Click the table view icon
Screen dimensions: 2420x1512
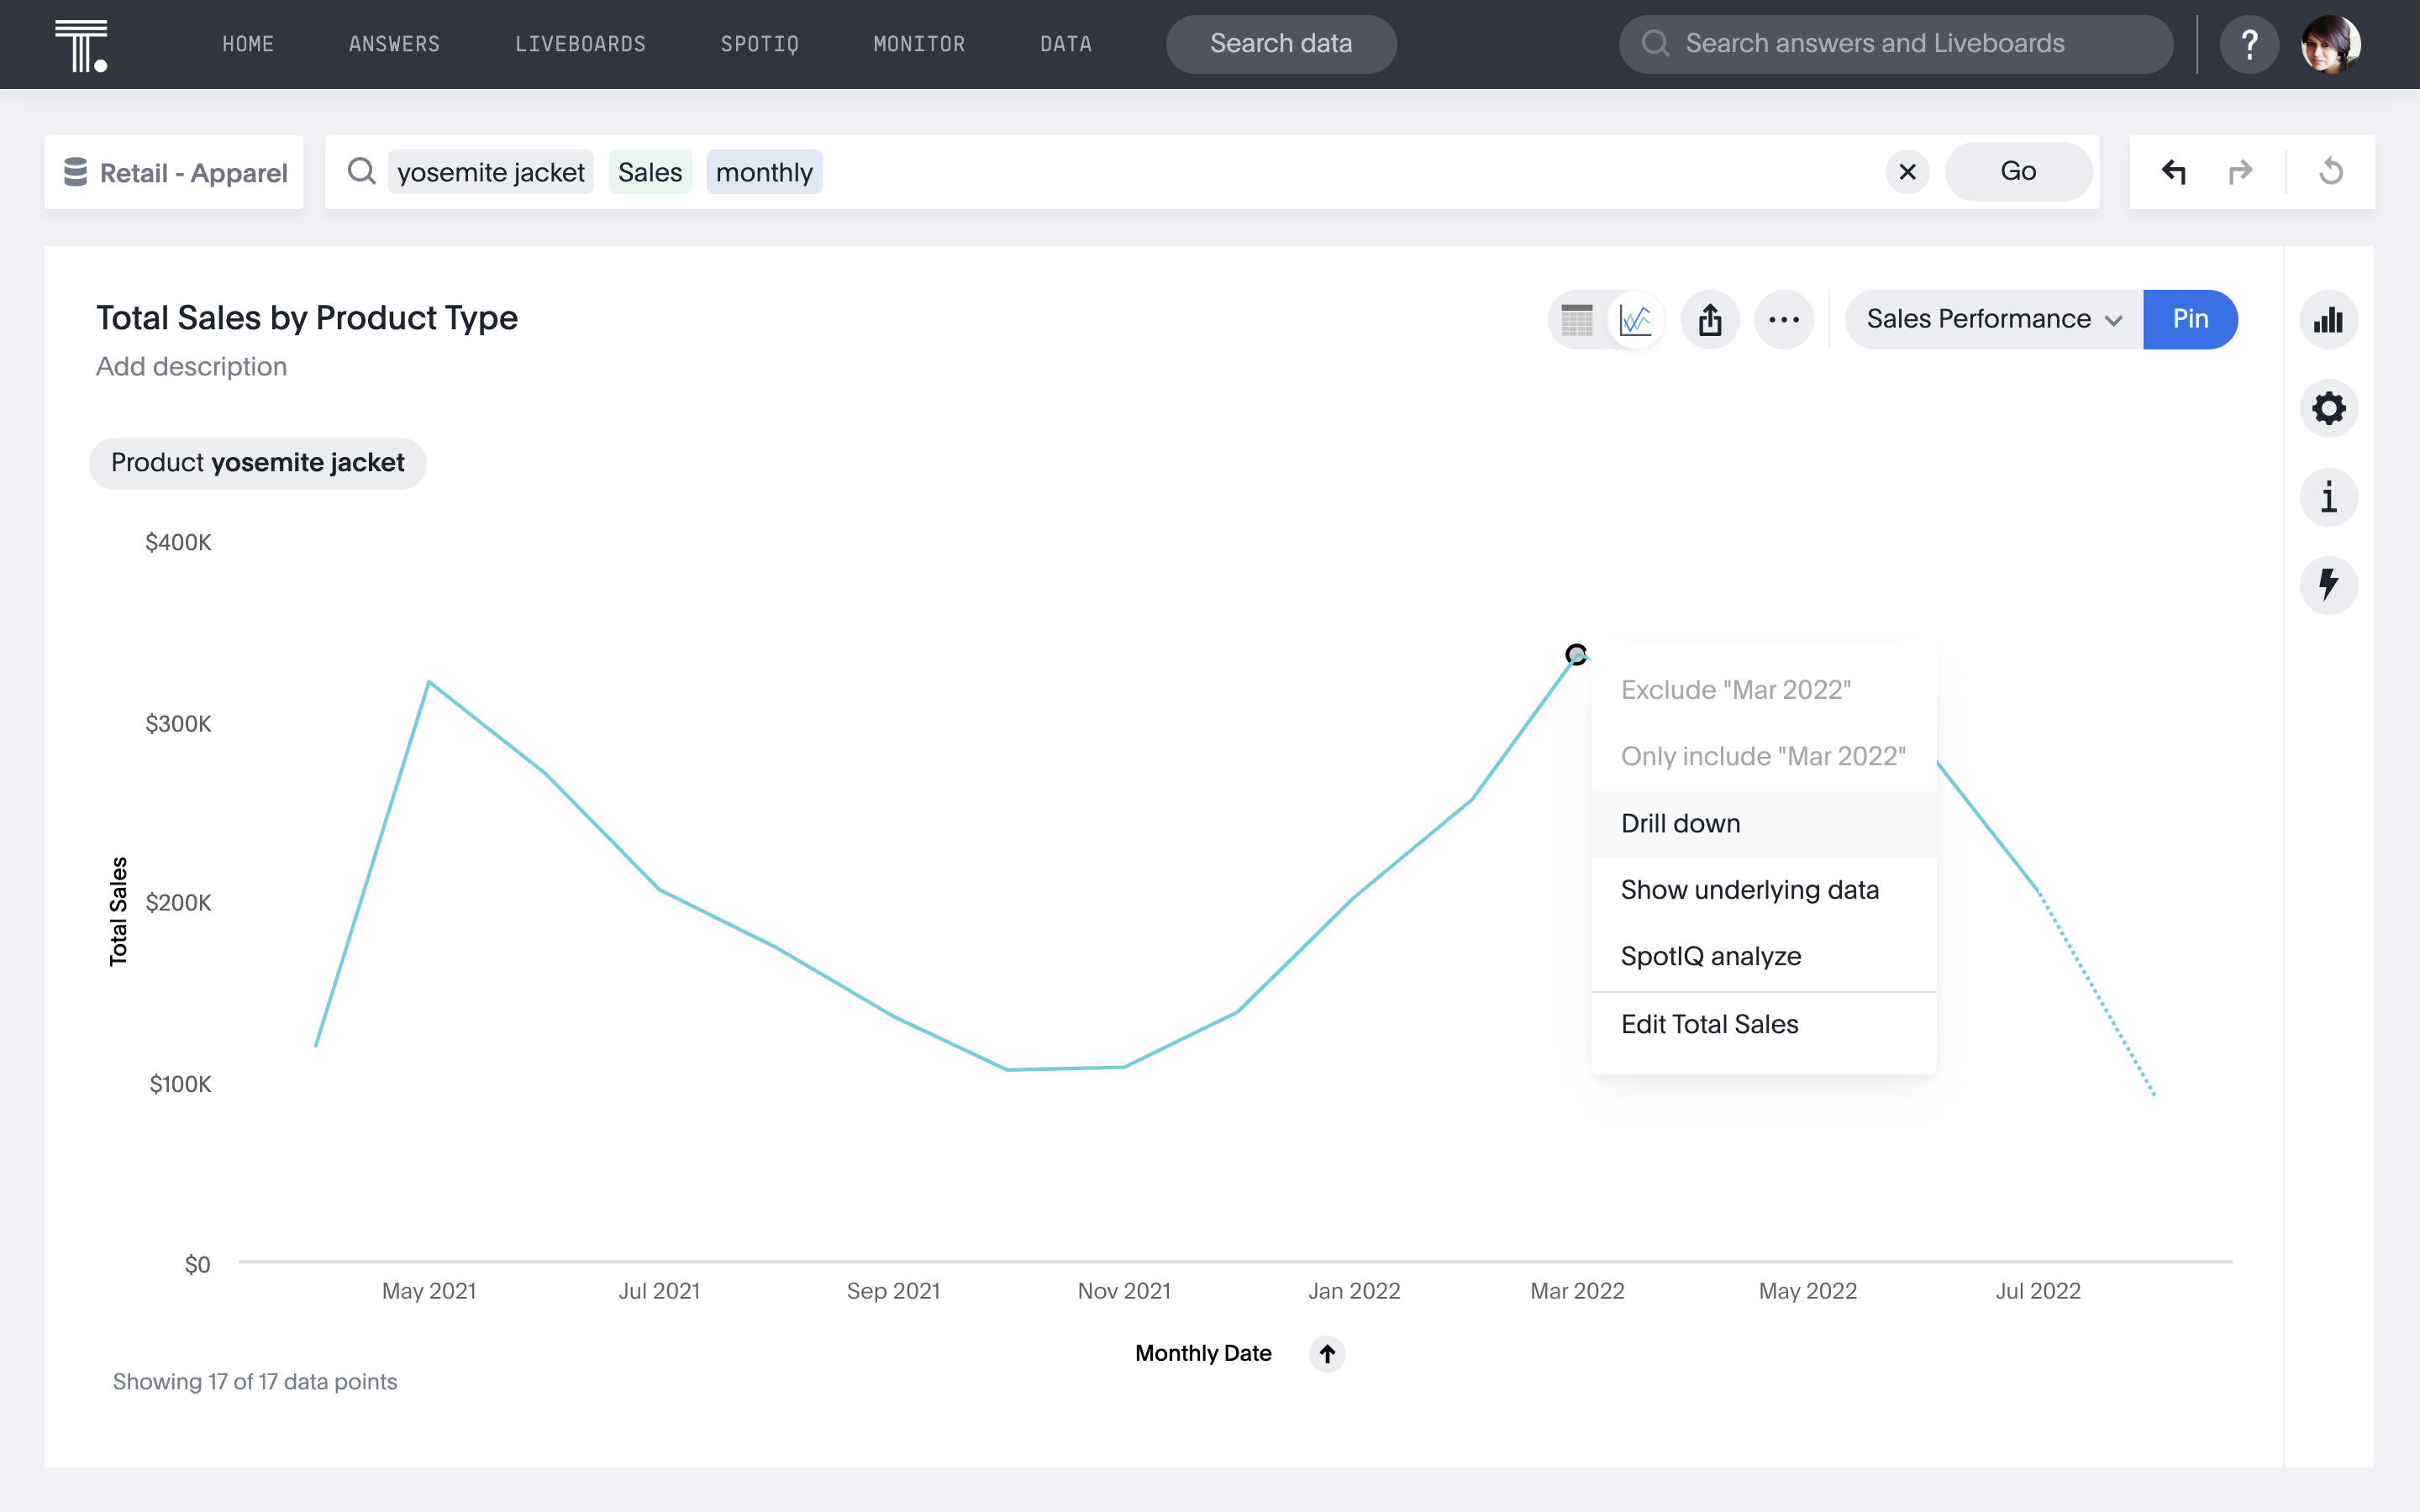[x=1576, y=318]
